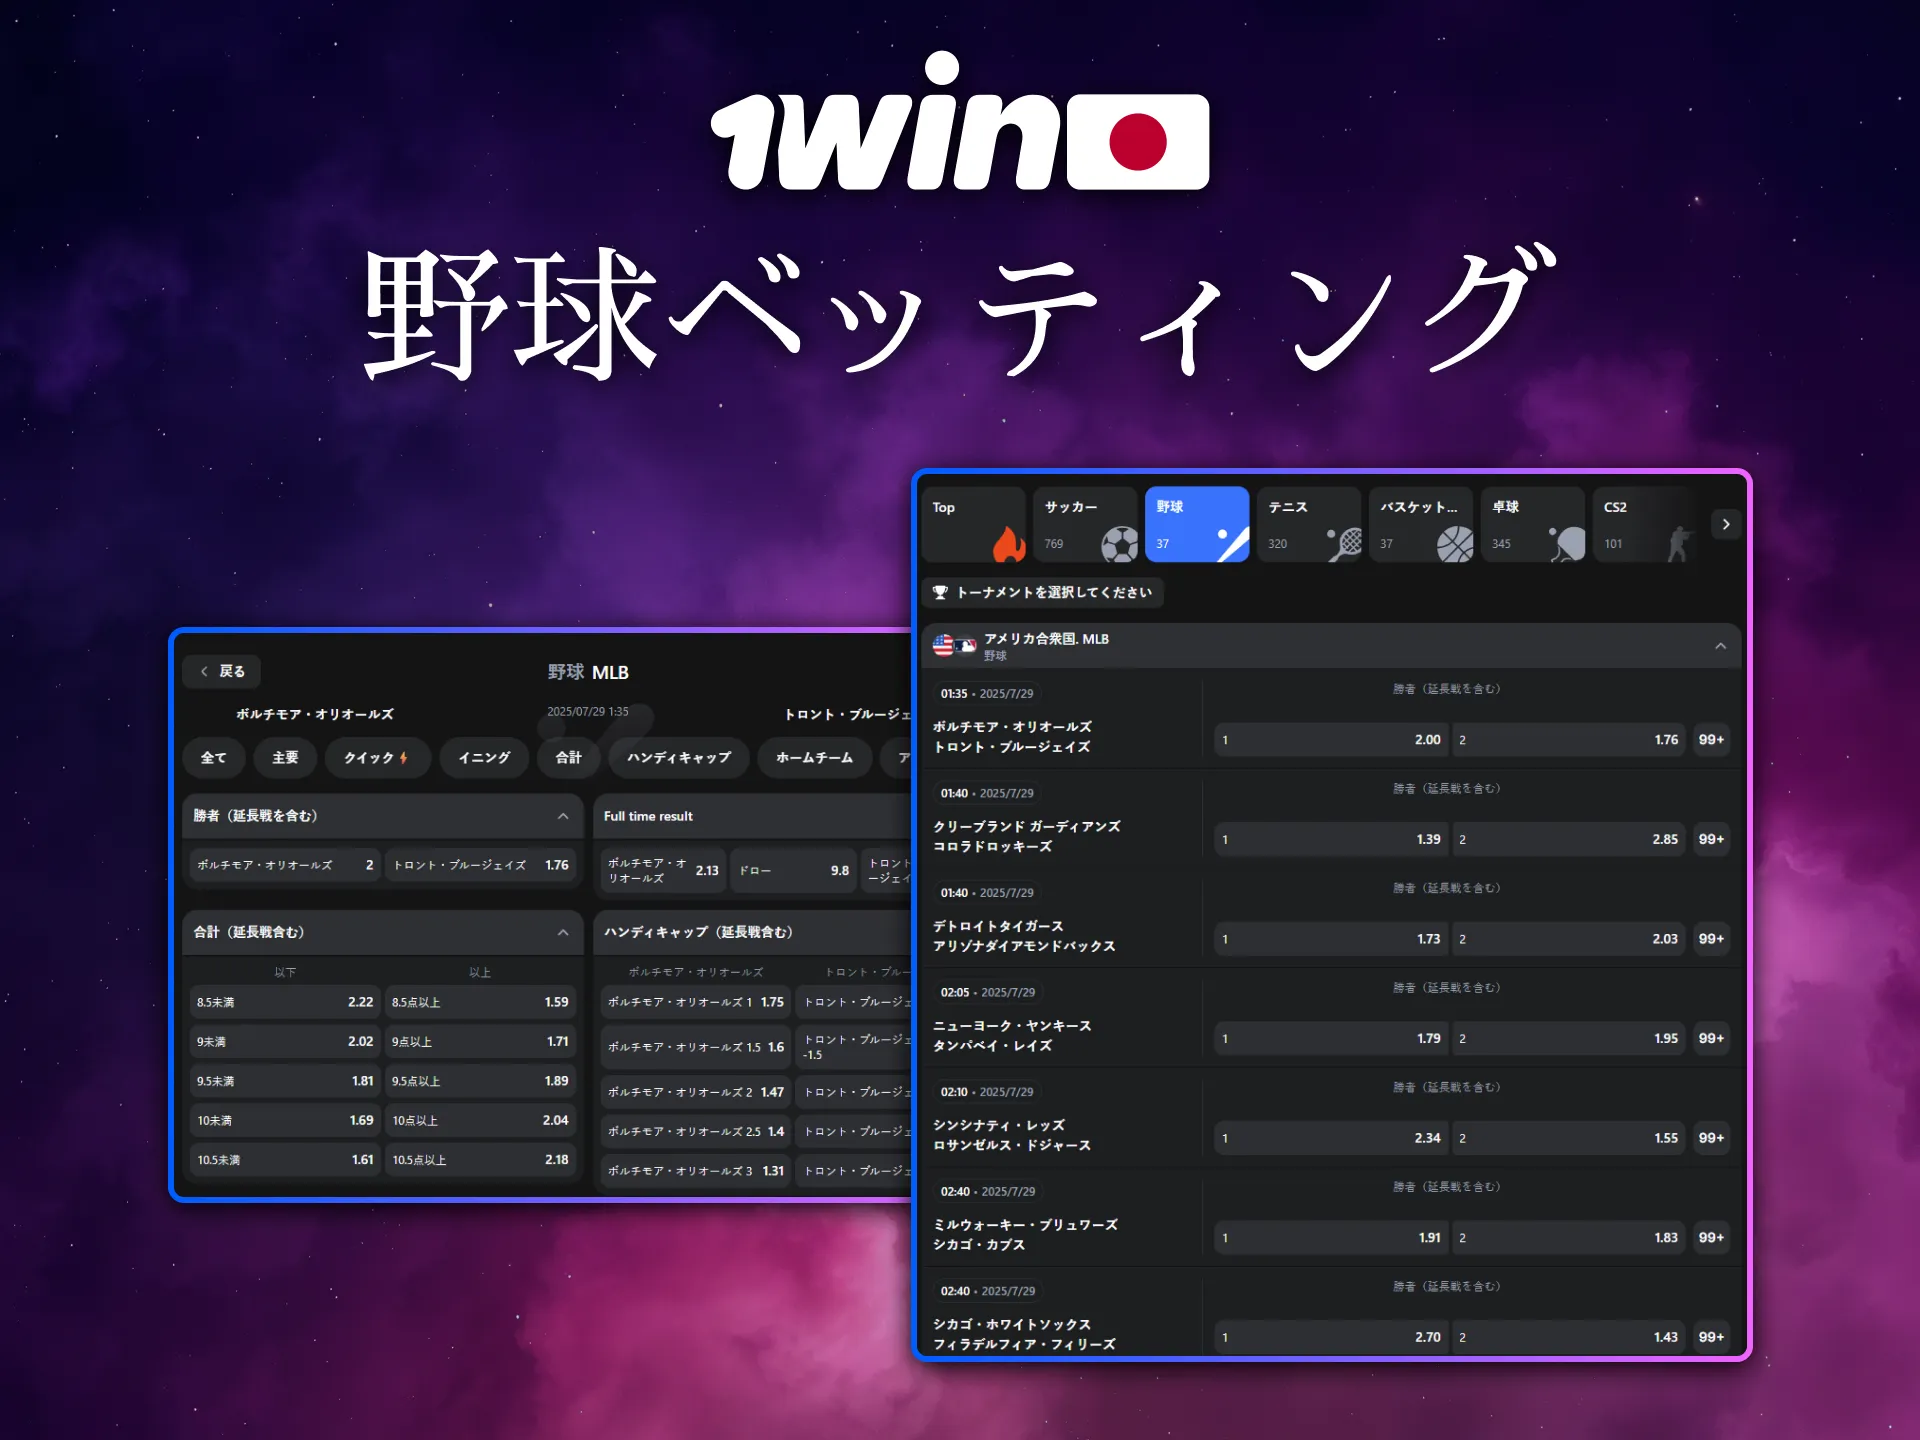Viewport: 1920px width, 1440px height.
Task: Collapse the 合計（延長戦含む）market panel
Action: [x=563, y=932]
